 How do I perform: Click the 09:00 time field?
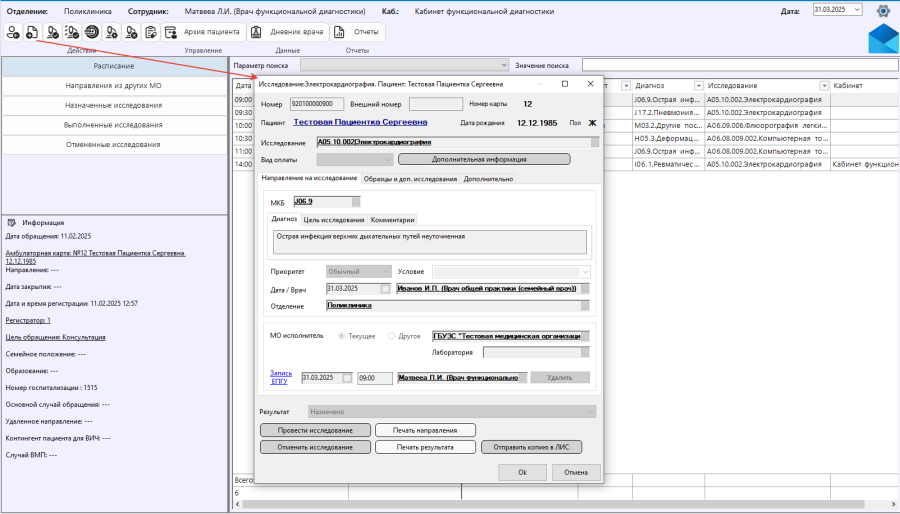(375, 378)
